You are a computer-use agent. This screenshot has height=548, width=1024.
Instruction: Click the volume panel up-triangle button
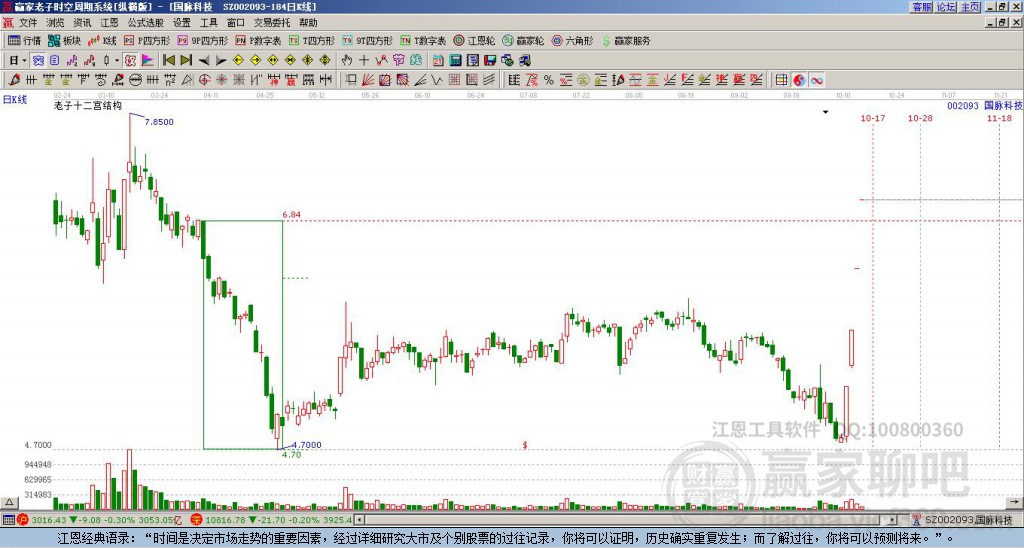tap(9, 502)
